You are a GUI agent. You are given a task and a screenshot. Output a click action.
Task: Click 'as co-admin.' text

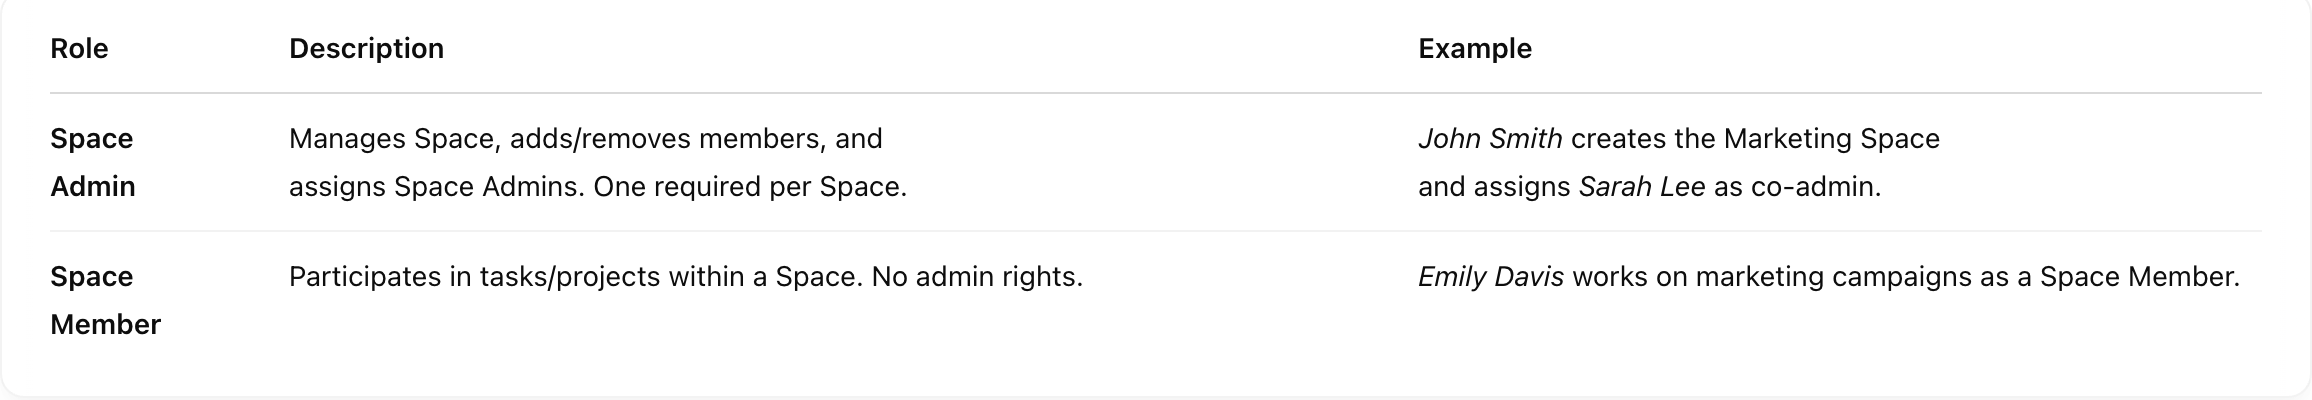point(1798,186)
